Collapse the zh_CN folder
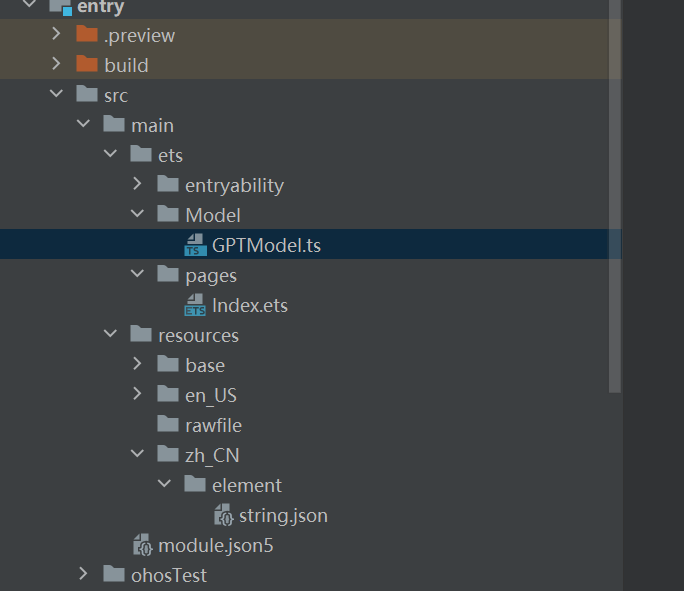The height and width of the screenshot is (591, 684). pyautogui.click(x=137, y=454)
